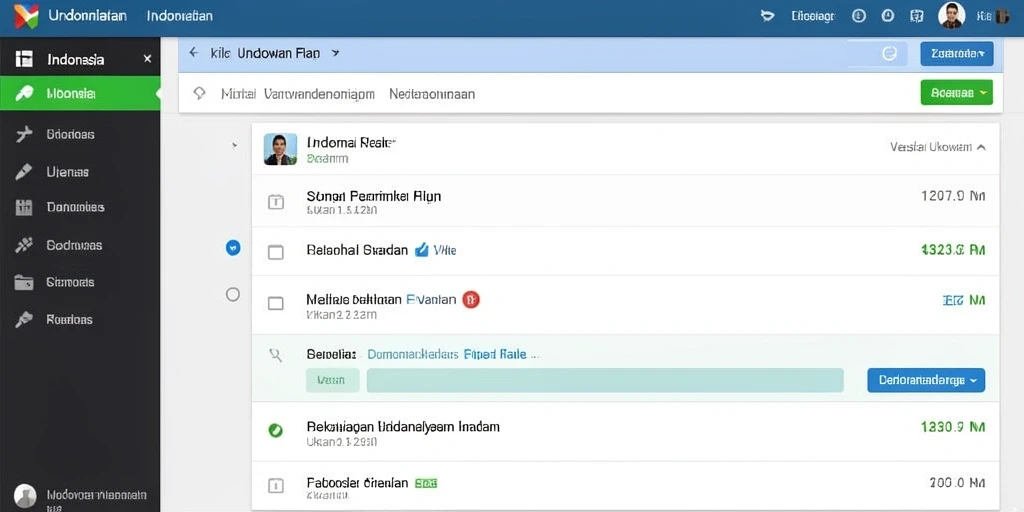1024x512 pixels.
Task: Select the green Moonsia sidebar item
Action: [x=80, y=93]
